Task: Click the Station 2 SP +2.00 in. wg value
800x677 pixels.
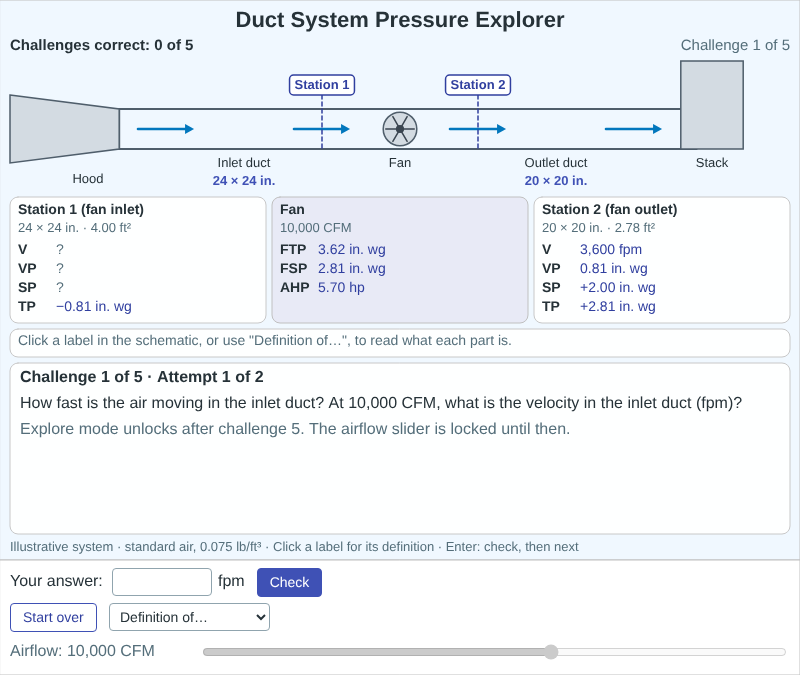Action: [x=617, y=287]
